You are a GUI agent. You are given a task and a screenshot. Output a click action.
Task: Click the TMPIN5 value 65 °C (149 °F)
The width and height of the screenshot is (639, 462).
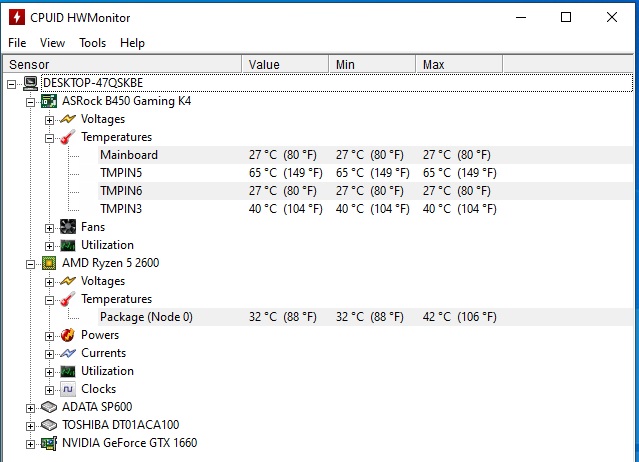pyautogui.click(x=286, y=173)
